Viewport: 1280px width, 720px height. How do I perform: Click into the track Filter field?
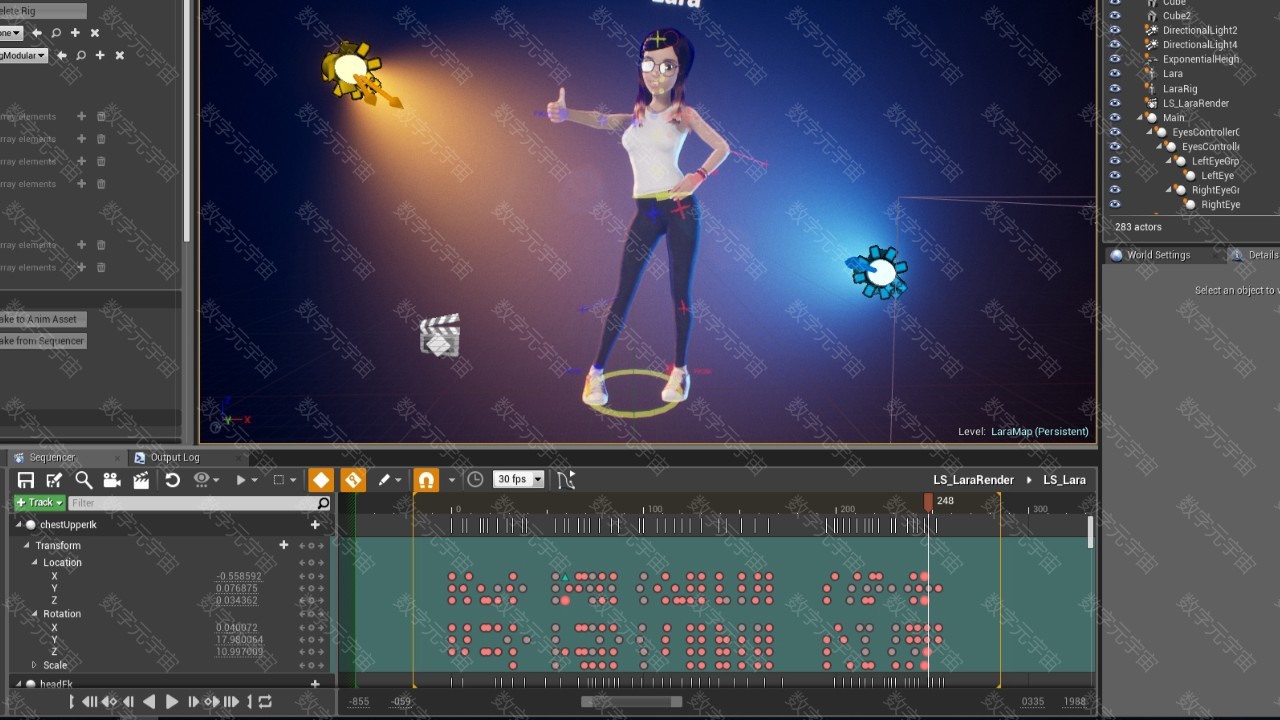194,503
